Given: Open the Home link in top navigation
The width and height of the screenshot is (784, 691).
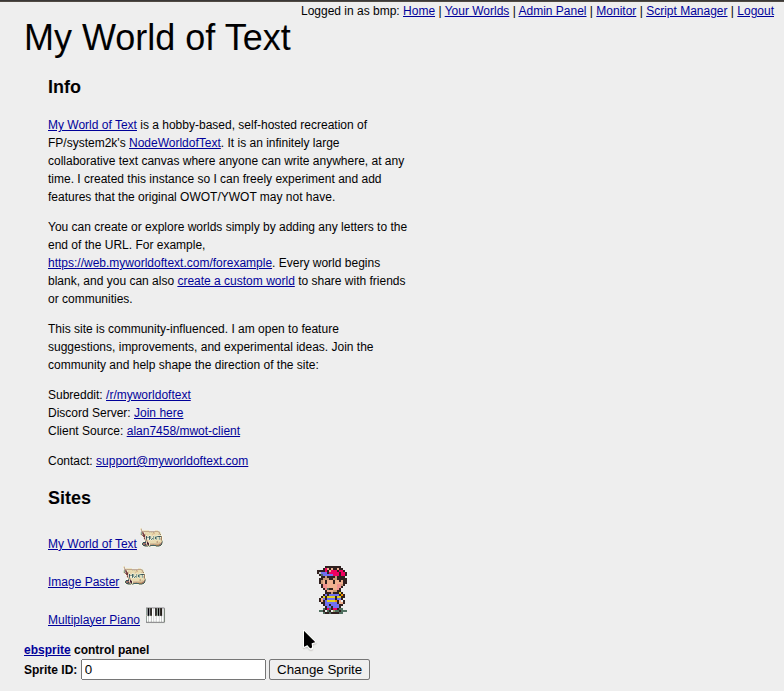Looking at the screenshot, I should [419, 11].
